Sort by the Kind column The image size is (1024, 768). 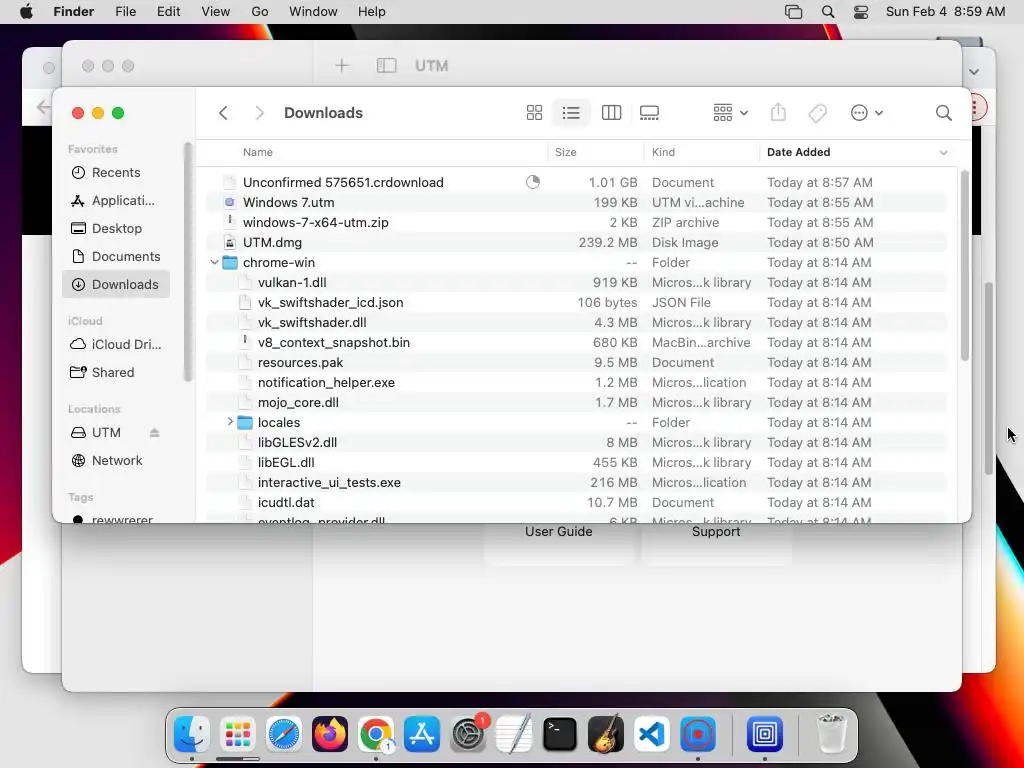663,152
